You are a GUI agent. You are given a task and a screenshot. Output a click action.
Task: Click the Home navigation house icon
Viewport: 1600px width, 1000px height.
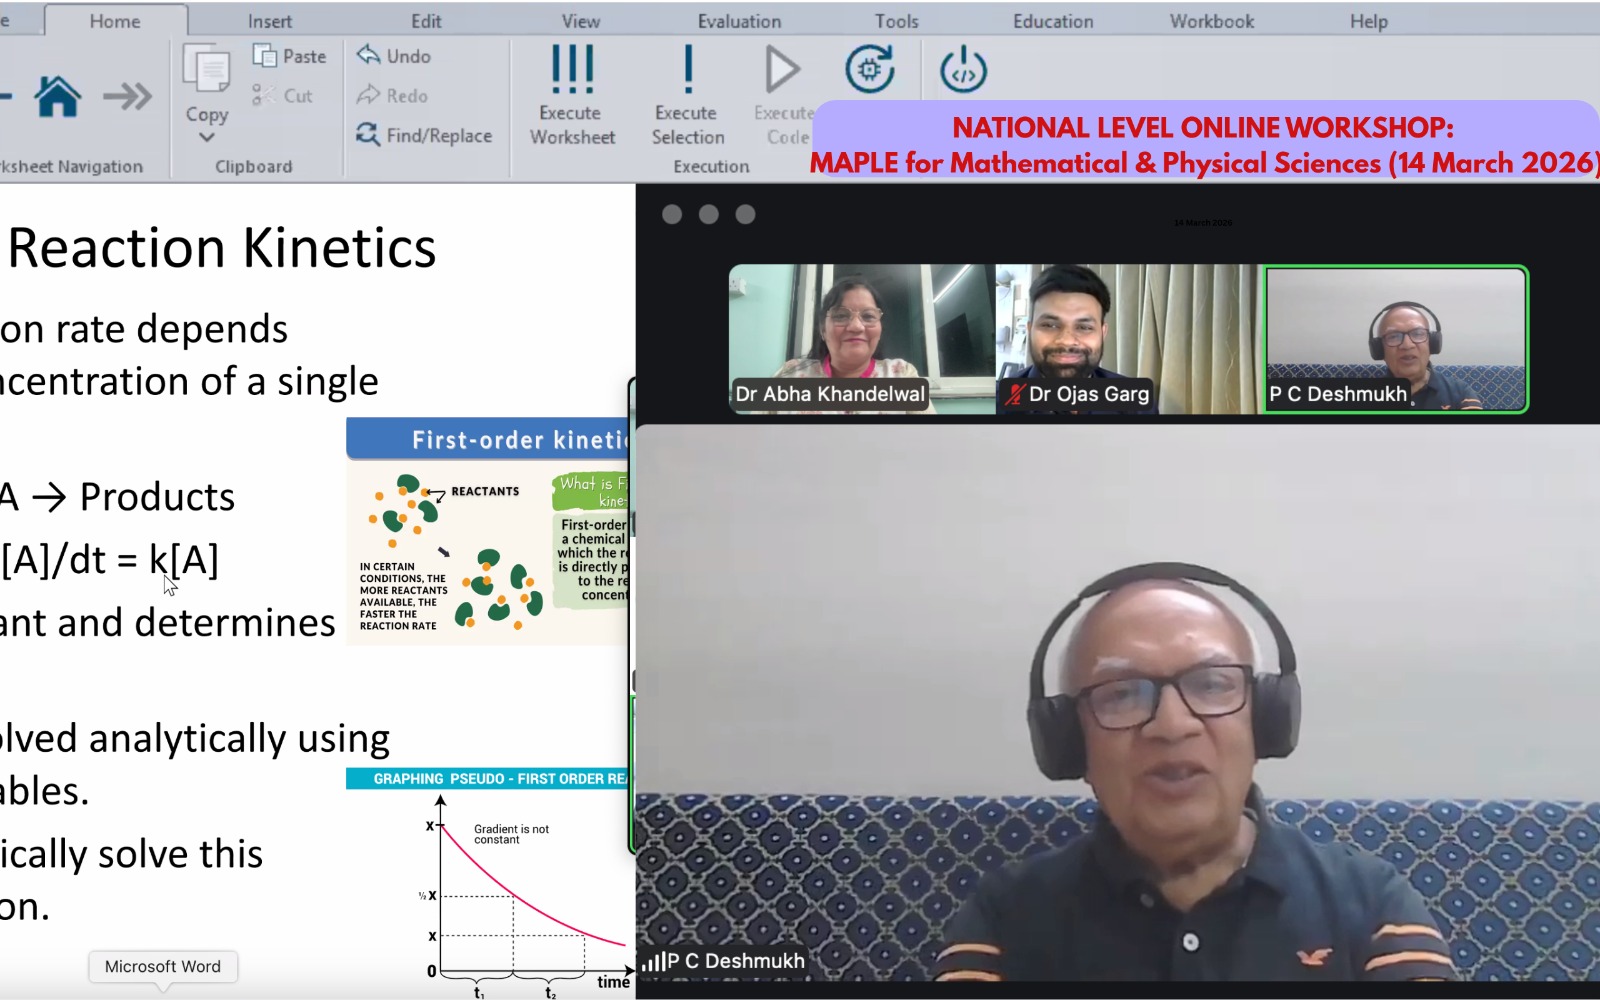(x=58, y=97)
